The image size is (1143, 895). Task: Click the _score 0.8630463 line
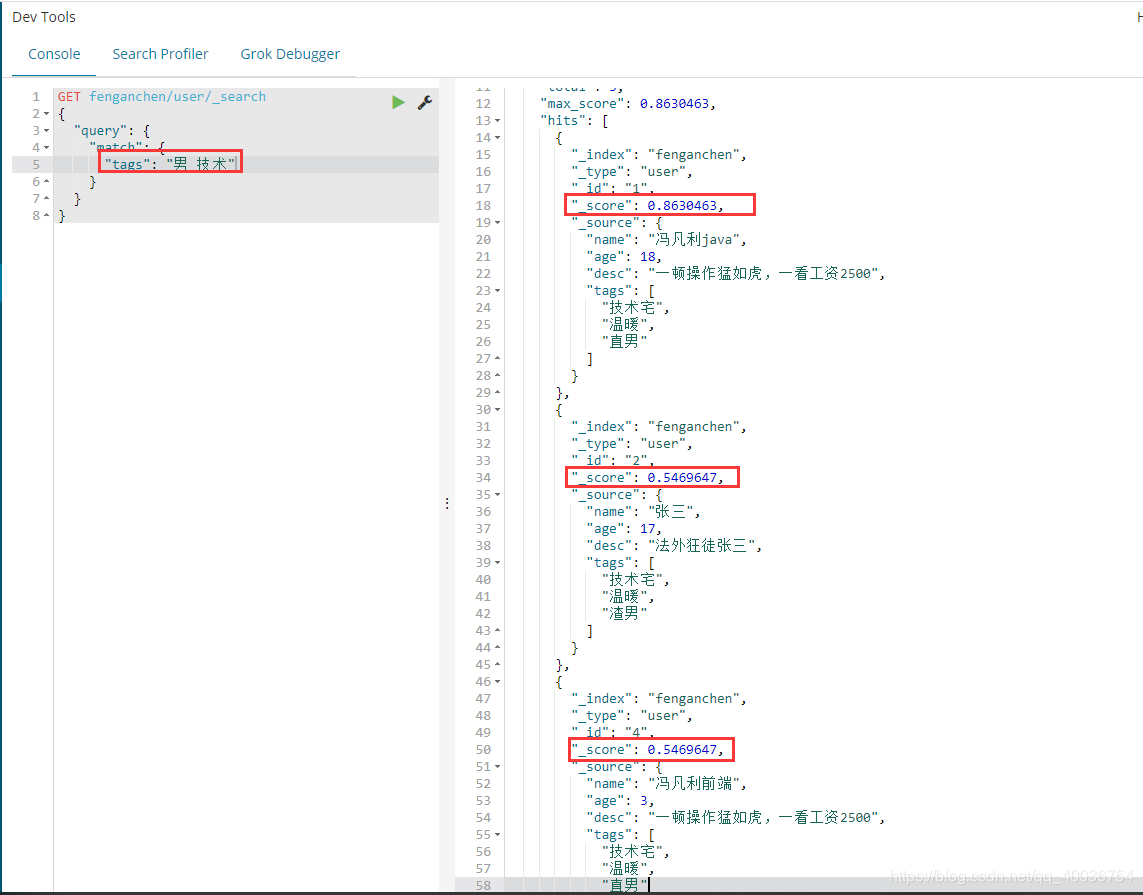pyautogui.click(x=647, y=206)
